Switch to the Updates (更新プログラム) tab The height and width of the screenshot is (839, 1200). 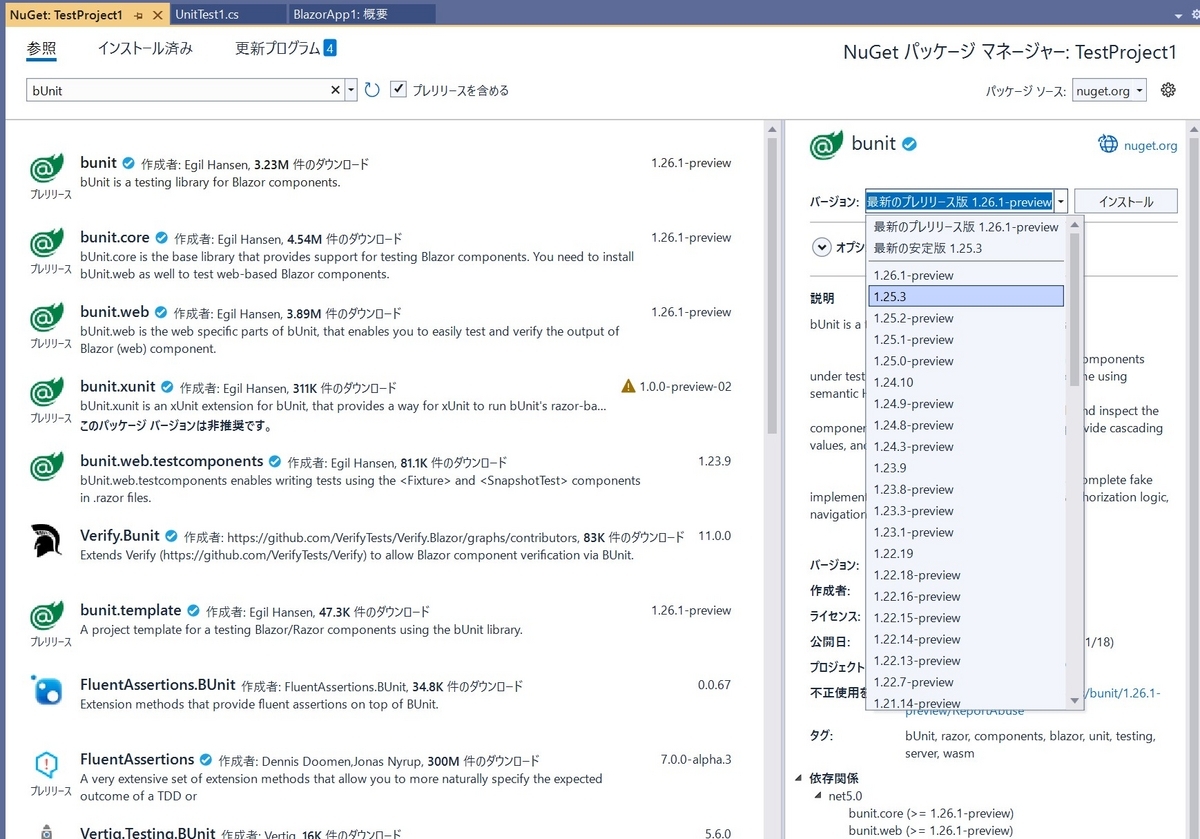(x=278, y=48)
